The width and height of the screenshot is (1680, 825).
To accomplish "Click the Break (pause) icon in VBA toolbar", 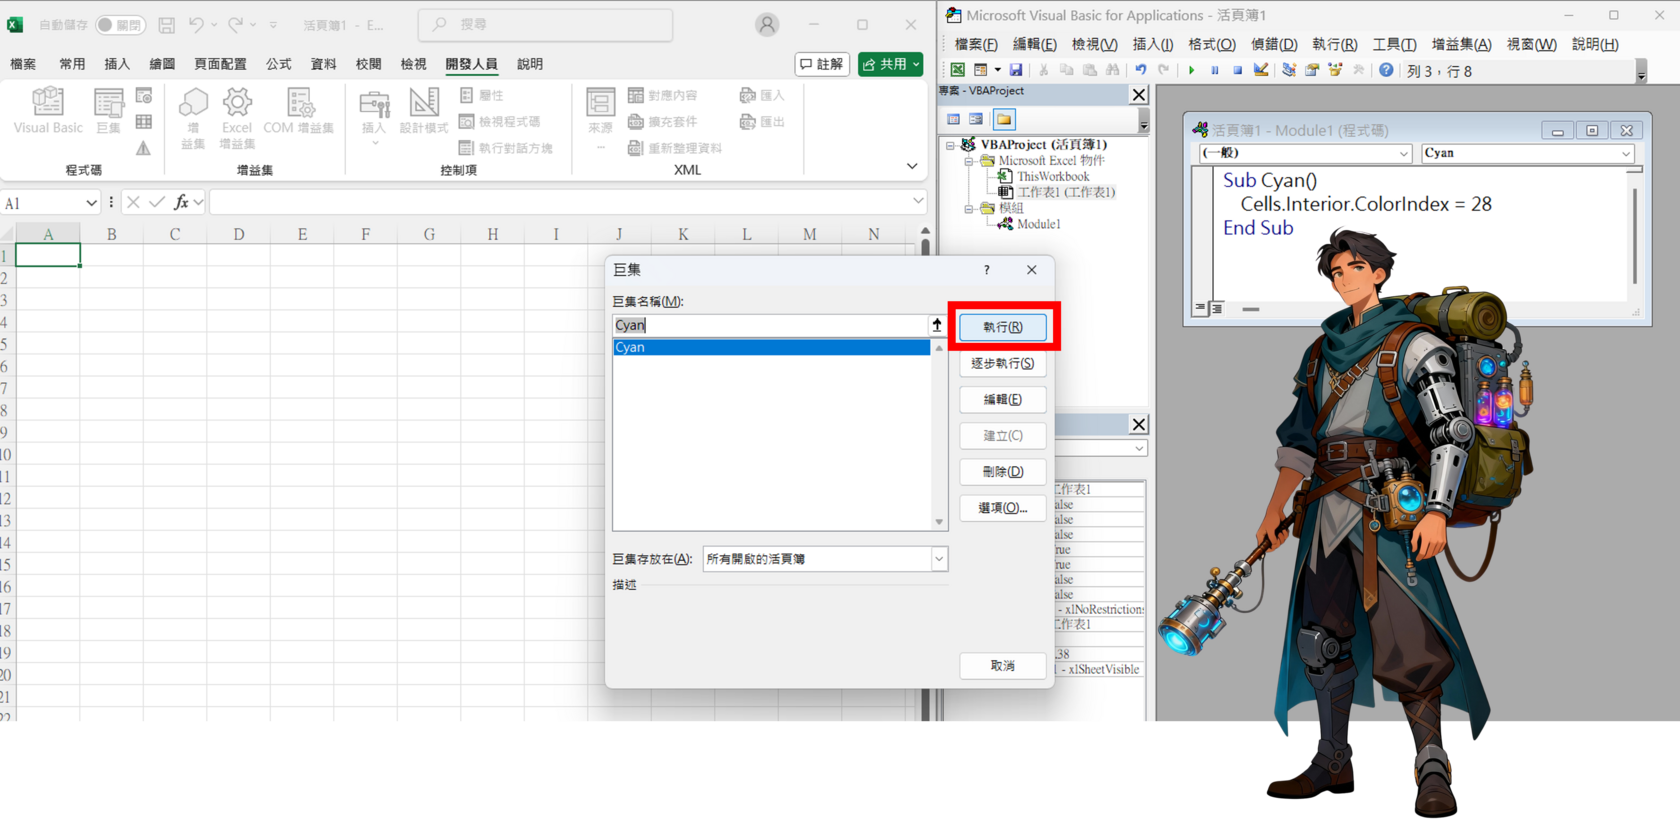I will pyautogui.click(x=1215, y=70).
